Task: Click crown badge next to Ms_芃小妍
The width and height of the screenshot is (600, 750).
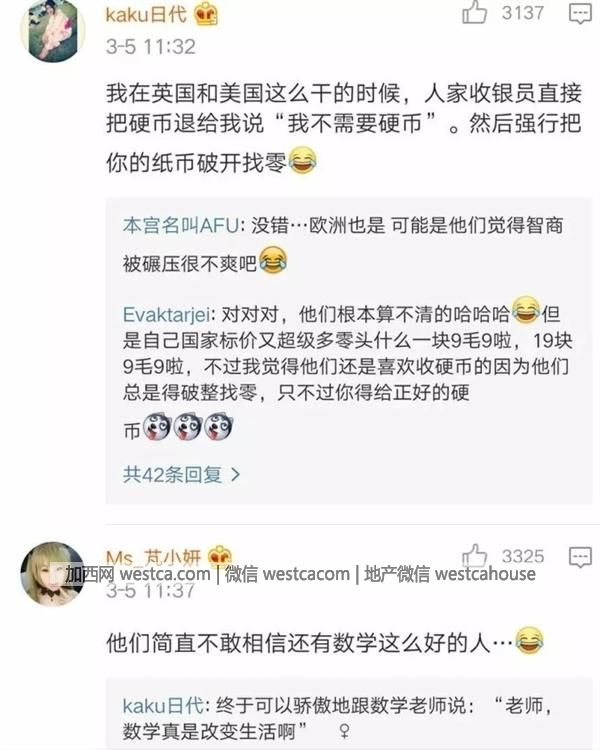Action: pos(220,556)
